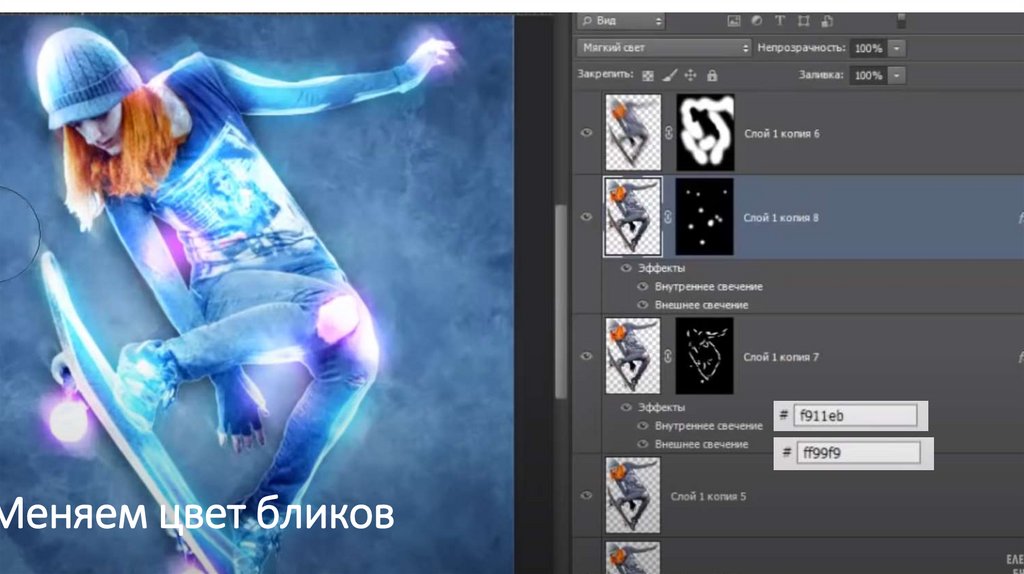Select layer thumbnail of Слой 1 копия 7

click(633, 356)
